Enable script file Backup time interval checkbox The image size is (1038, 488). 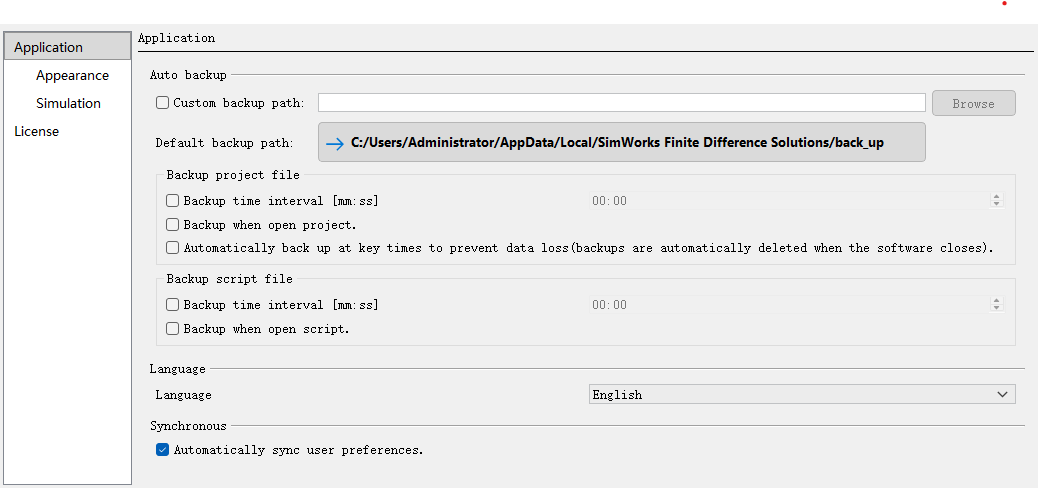pyautogui.click(x=173, y=305)
